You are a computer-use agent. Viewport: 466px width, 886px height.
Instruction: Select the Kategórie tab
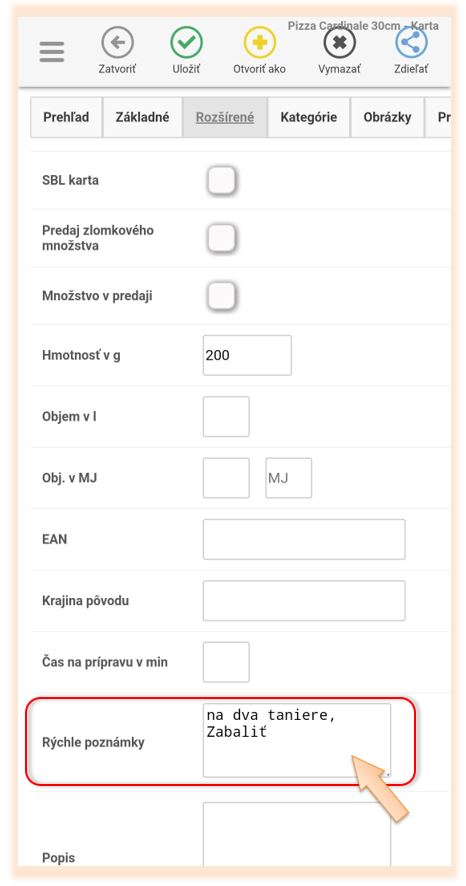pyautogui.click(x=309, y=118)
